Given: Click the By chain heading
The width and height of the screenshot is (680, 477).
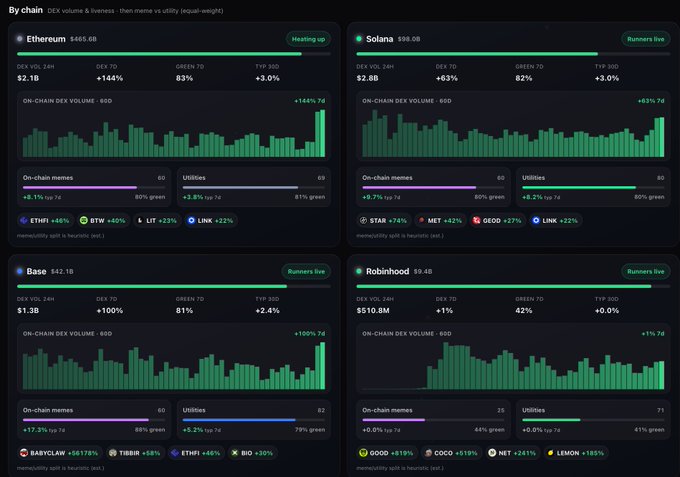Looking at the screenshot, I should pos(26,10).
